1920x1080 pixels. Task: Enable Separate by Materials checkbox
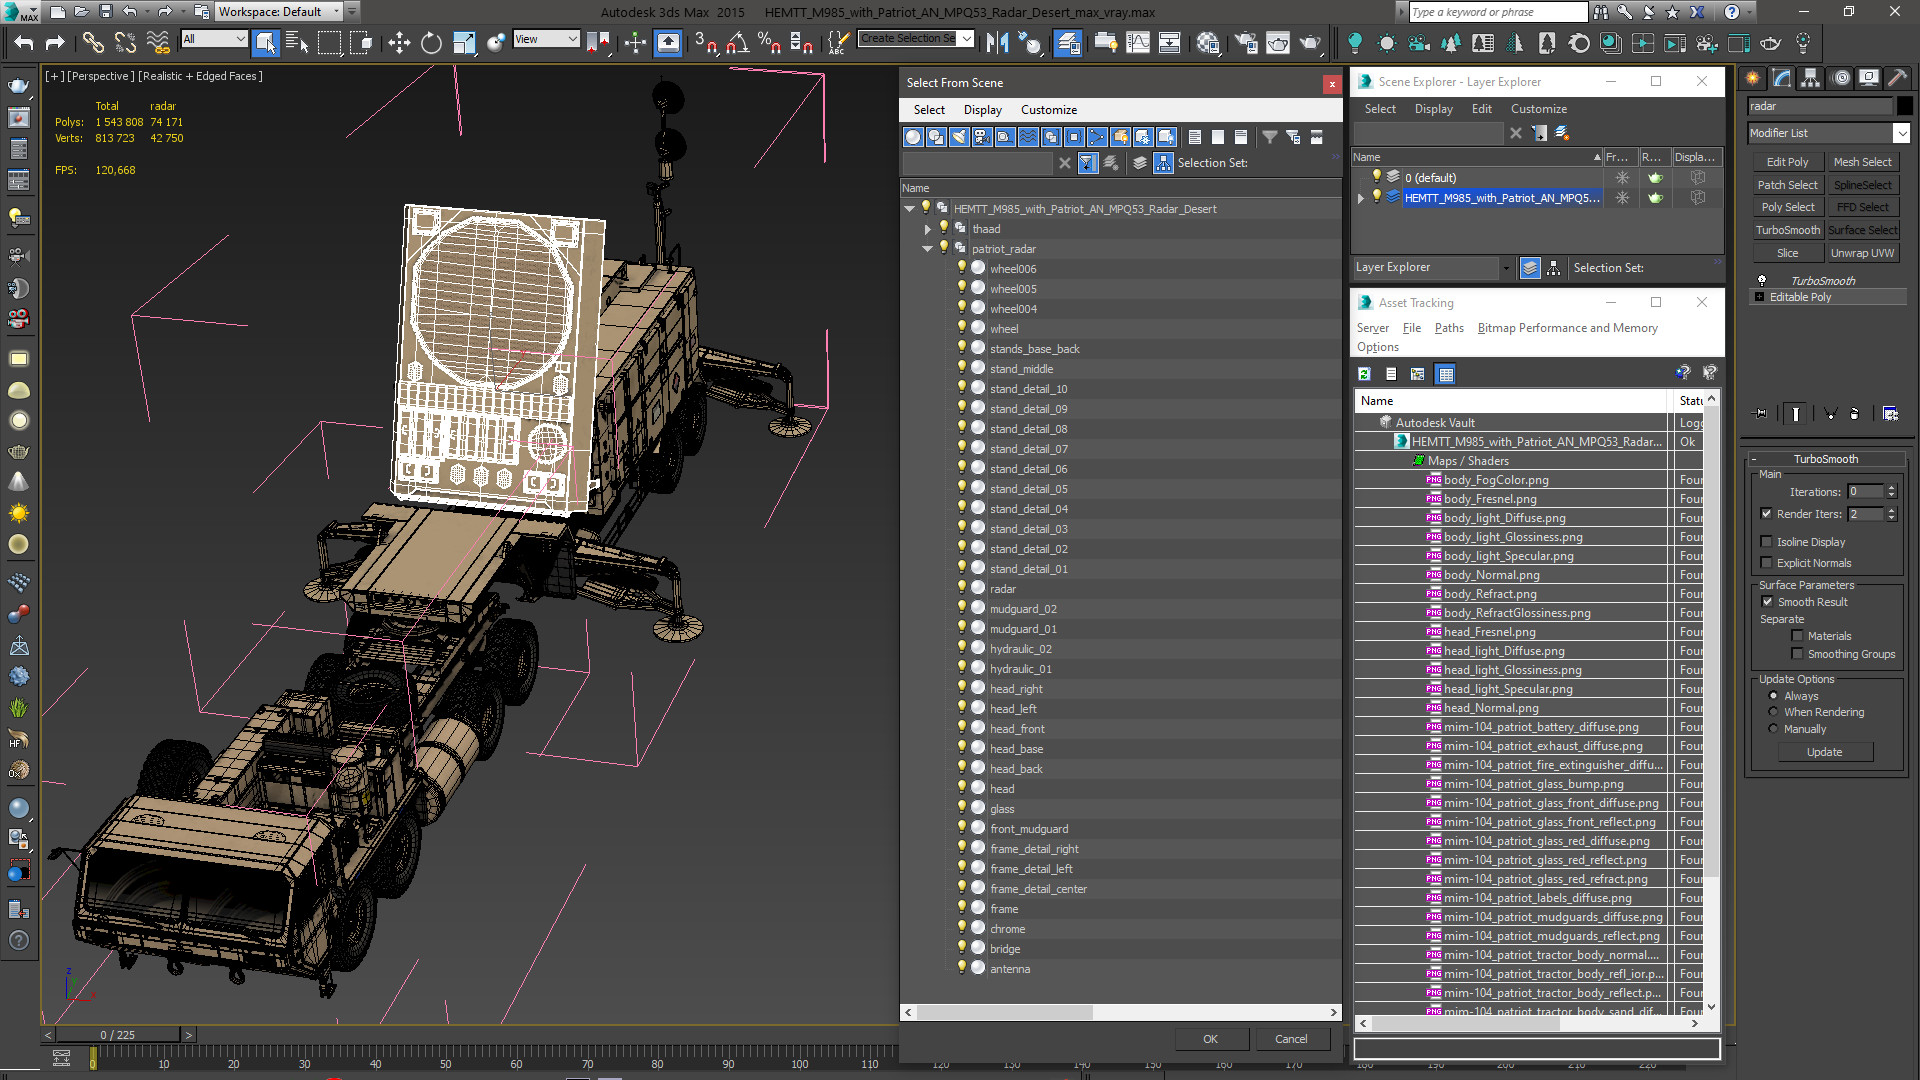click(x=1797, y=636)
